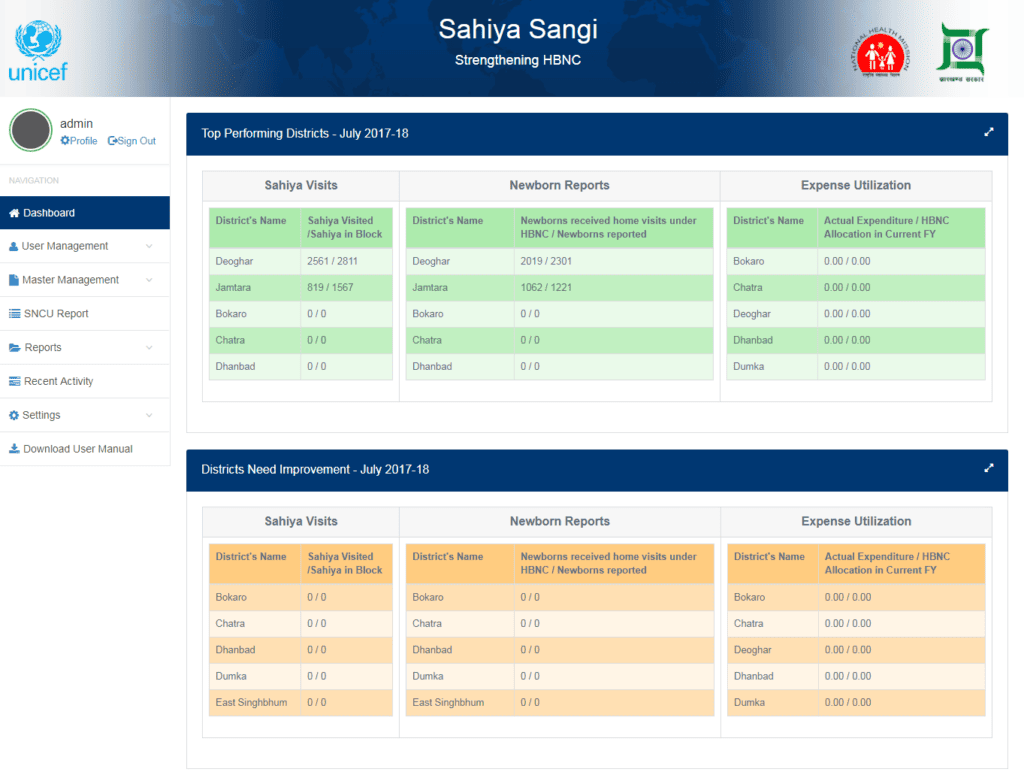Click the activity icon beside Recent Activity
The width and height of the screenshot is (1024, 775).
tap(16, 381)
